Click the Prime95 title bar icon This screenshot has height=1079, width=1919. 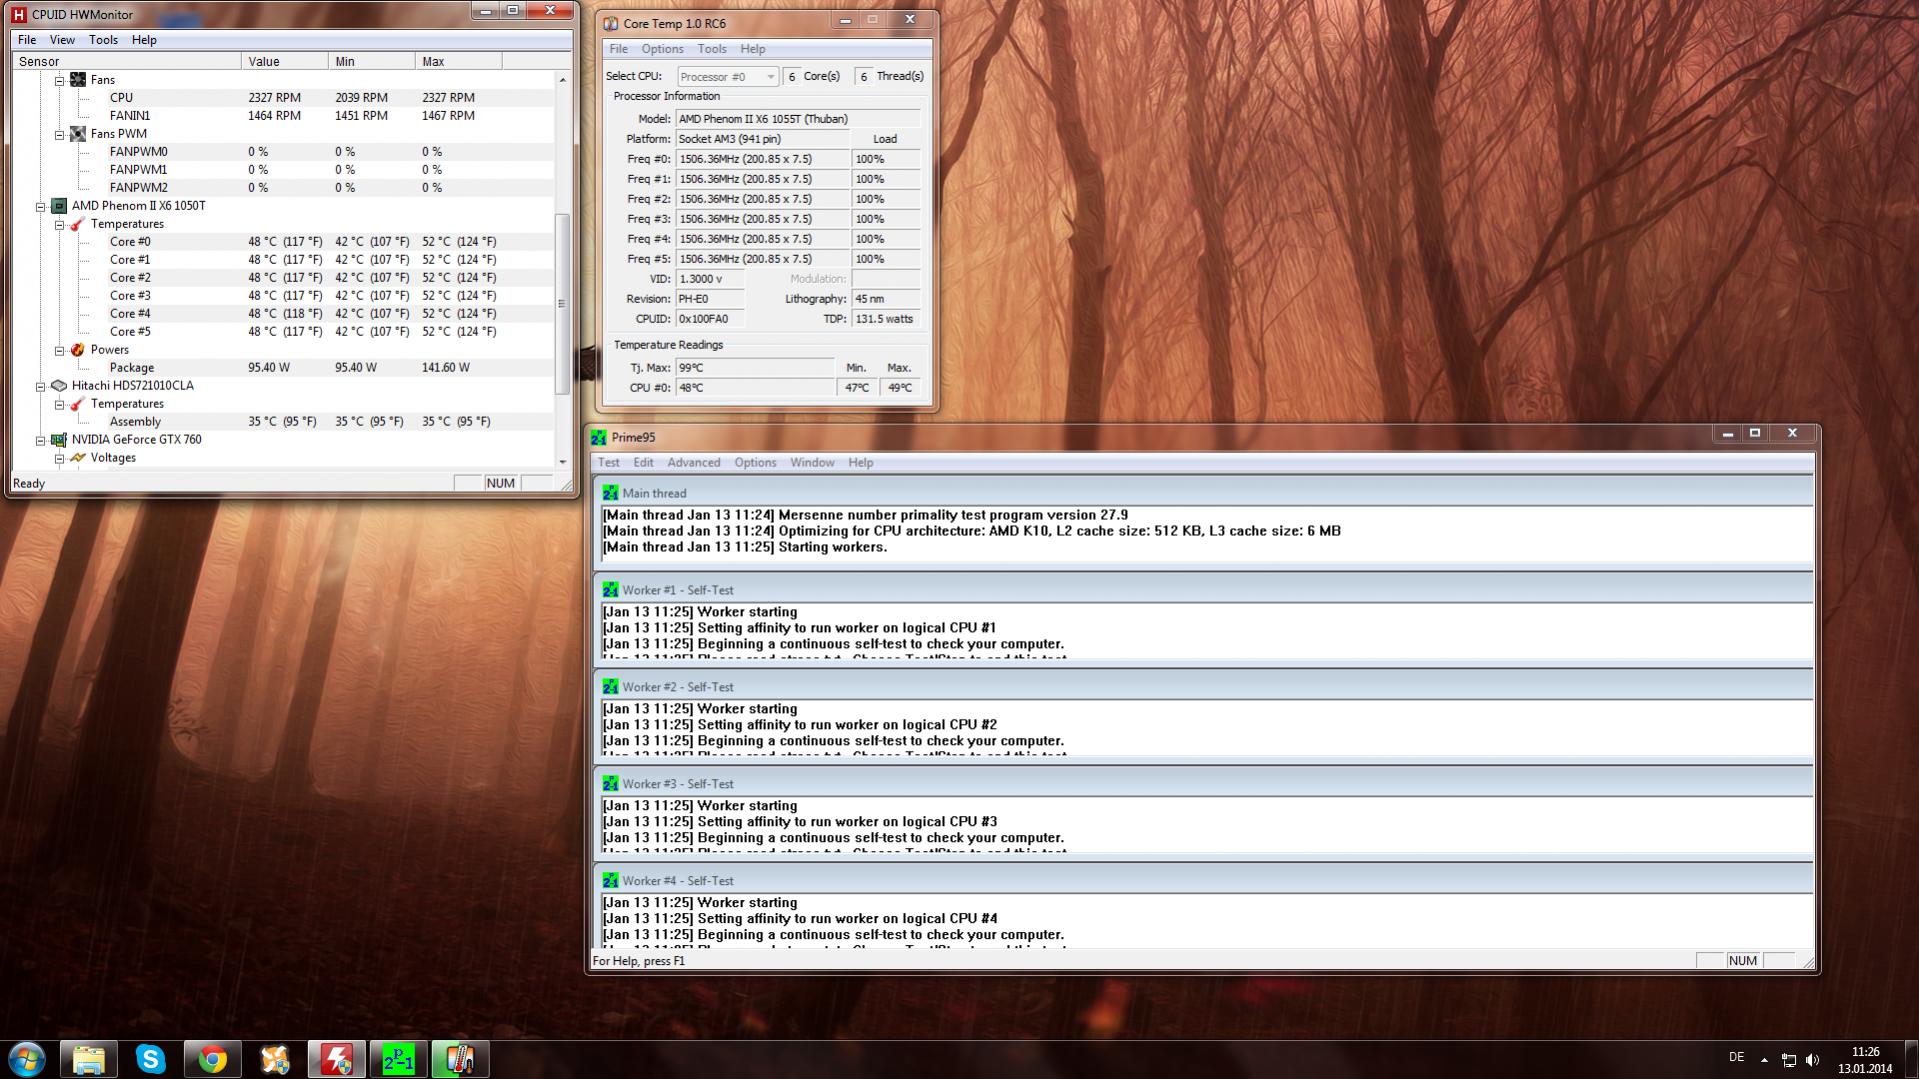tap(598, 437)
